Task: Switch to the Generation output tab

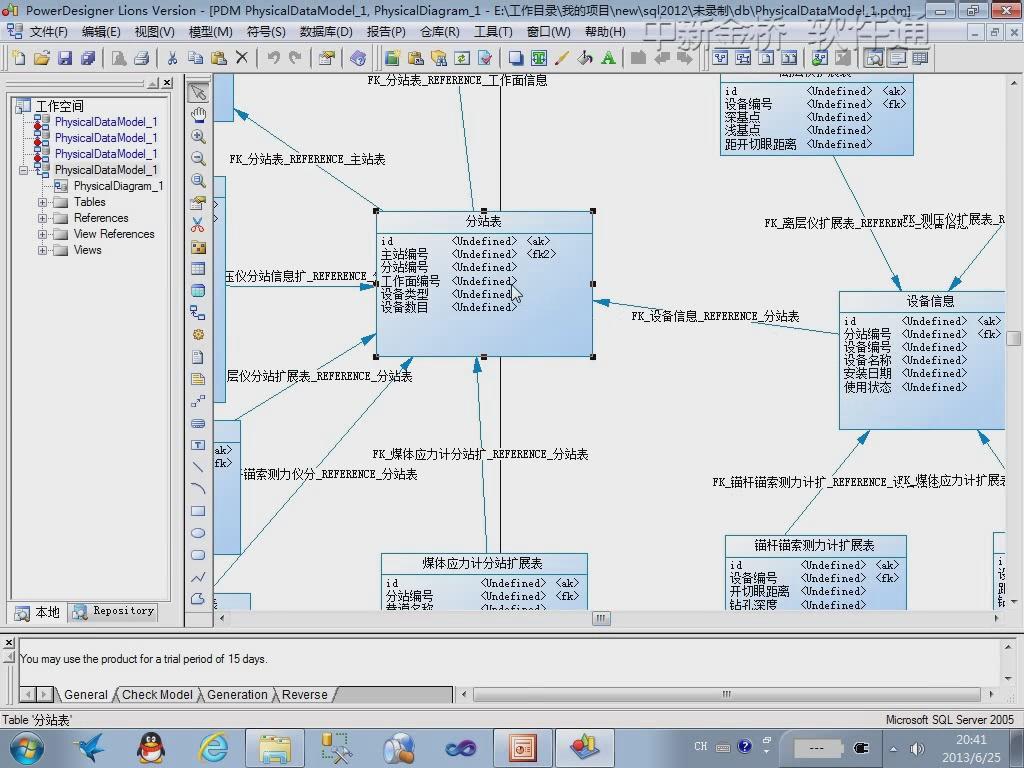Action: 237,695
